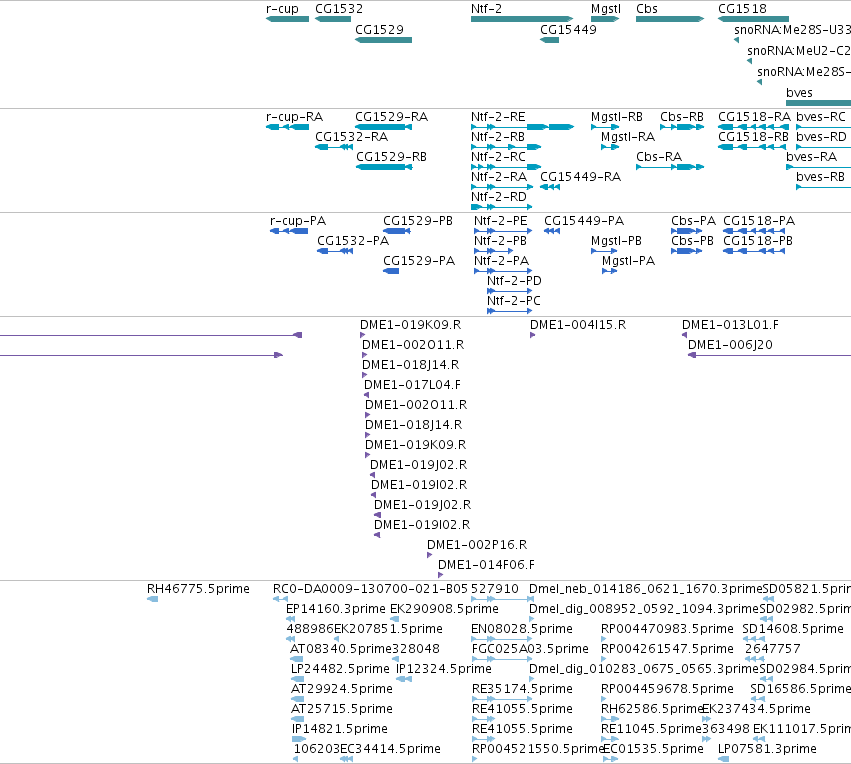Screen dimensions: 851x764
Task: Select the CG1518 gene label
Action: click(742, 9)
